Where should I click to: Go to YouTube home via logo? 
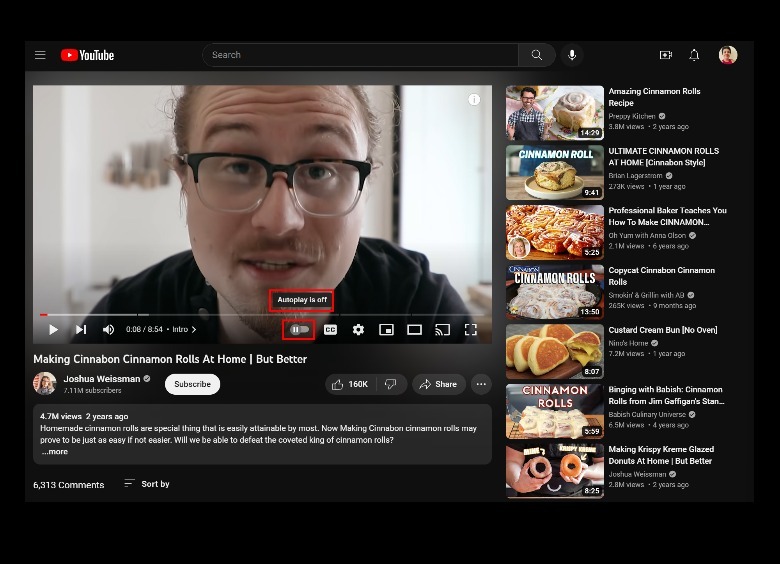pyautogui.click(x=88, y=55)
